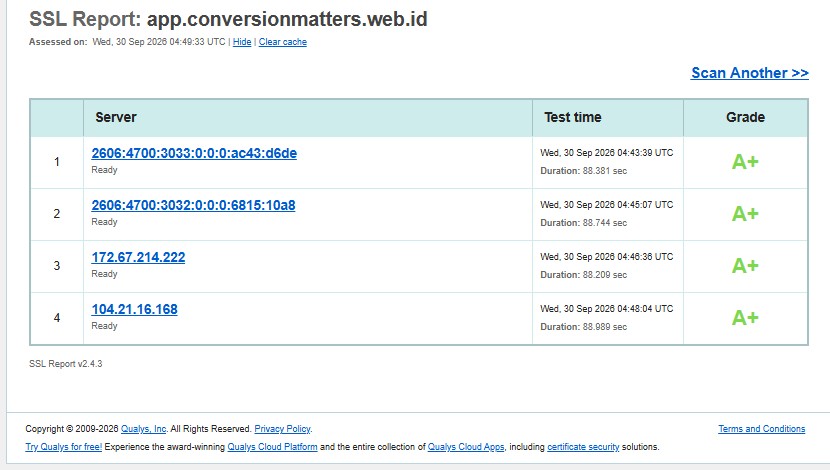
Task: Click Ready status under 104.21.16.168
Action: (x=104, y=326)
